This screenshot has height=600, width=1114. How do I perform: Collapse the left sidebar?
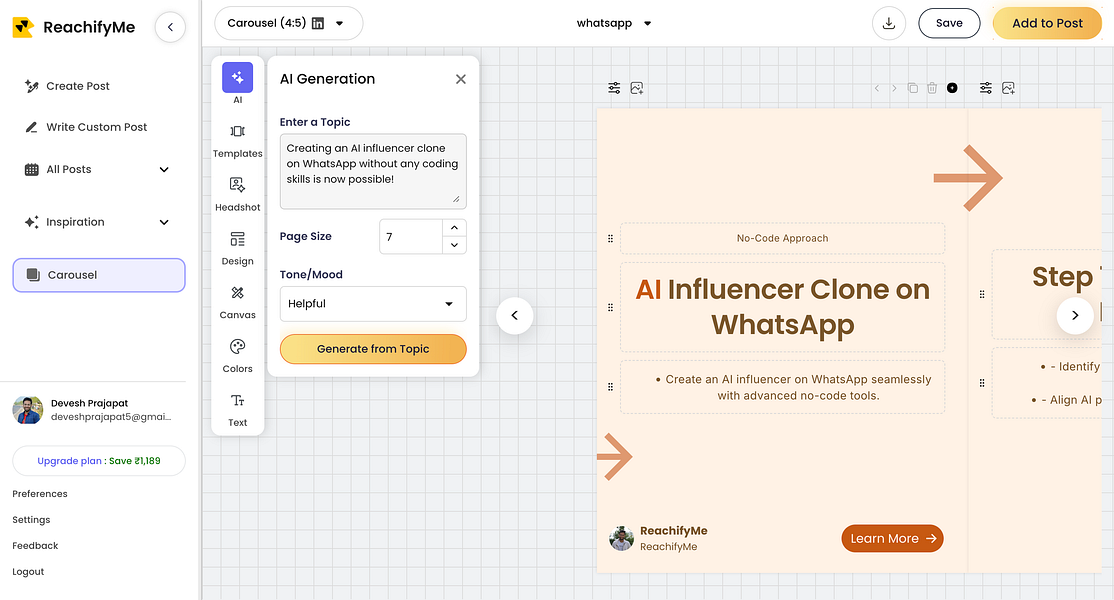[171, 27]
